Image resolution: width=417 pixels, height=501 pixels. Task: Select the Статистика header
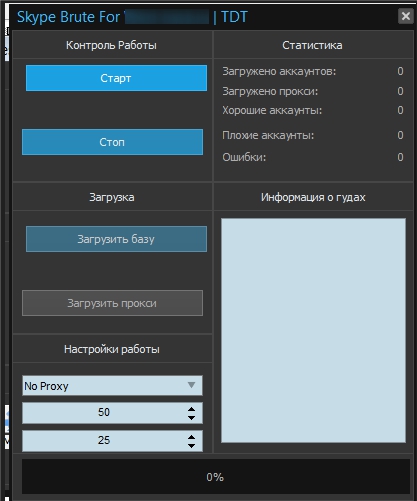312,45
